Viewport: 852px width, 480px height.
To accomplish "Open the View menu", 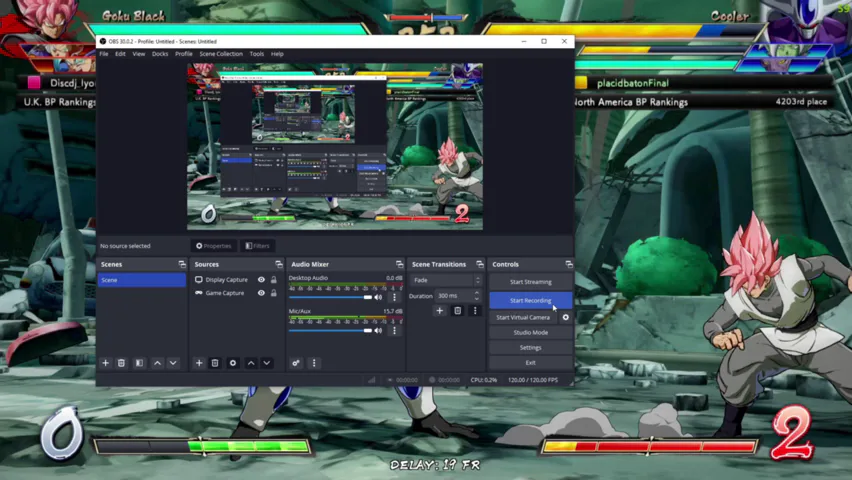I will click(x=139, y=54).
